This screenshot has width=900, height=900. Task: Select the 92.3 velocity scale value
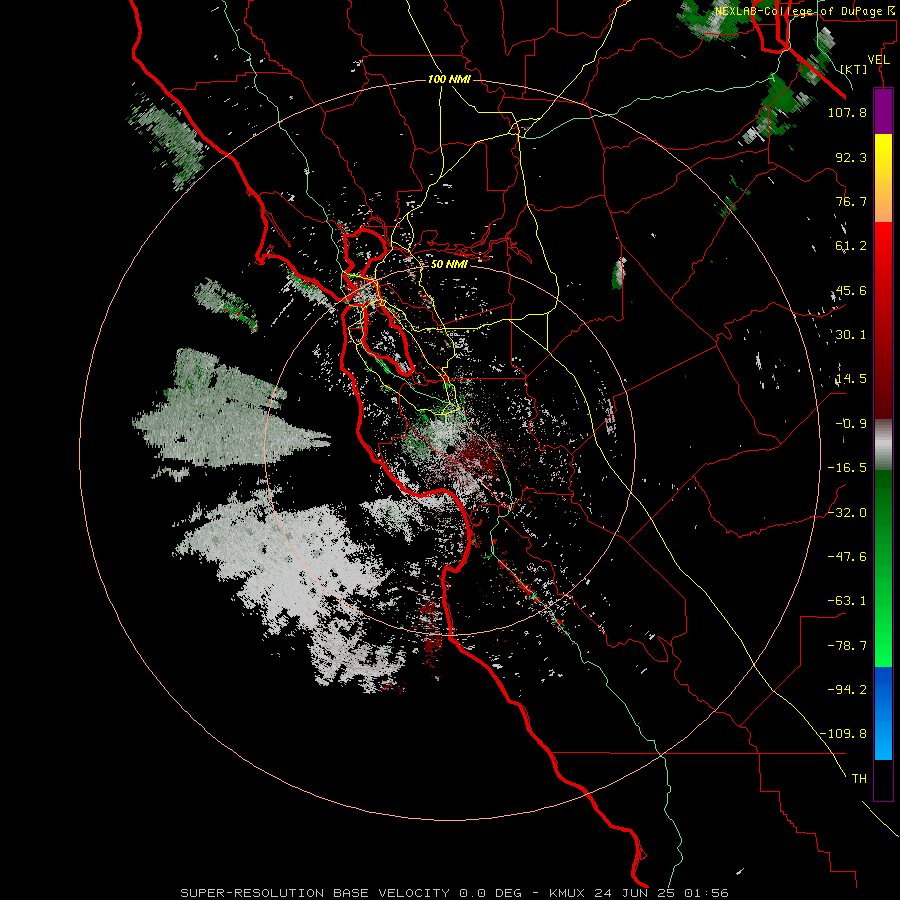(851, 157)
